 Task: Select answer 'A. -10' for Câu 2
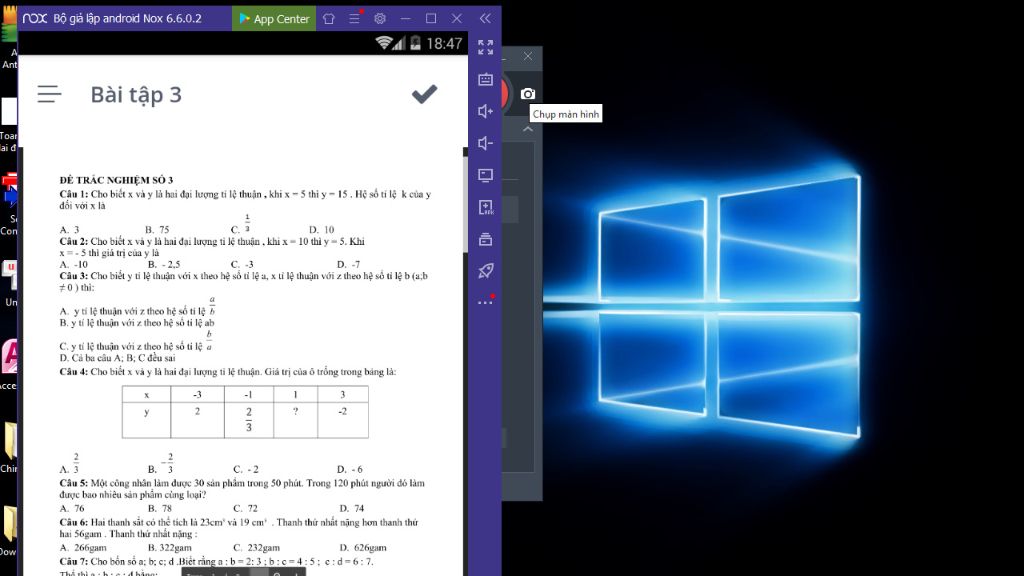tap(74, 264)
